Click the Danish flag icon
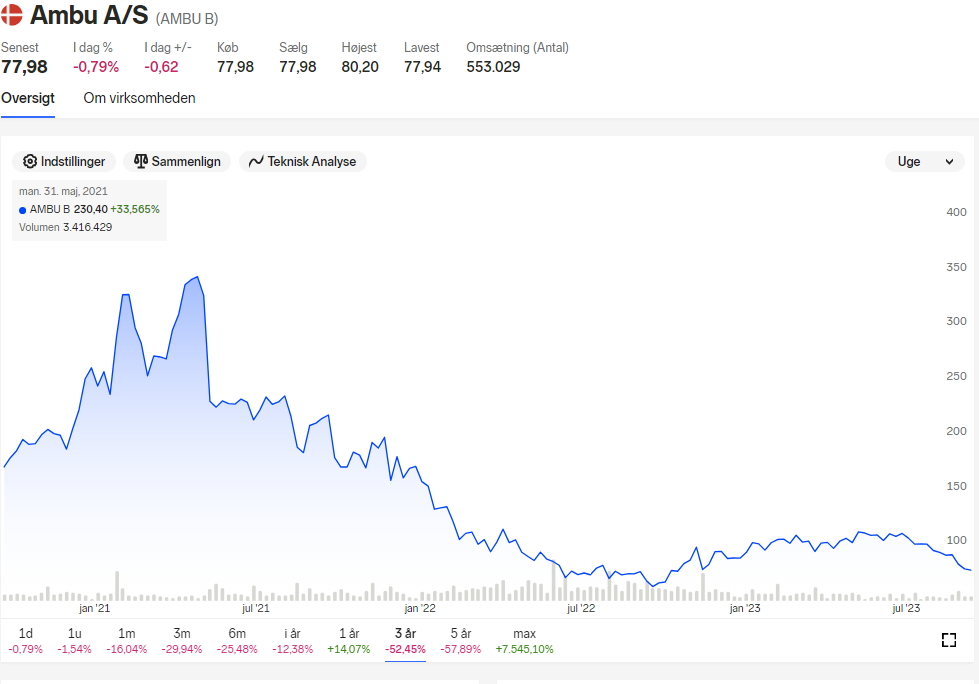The width and height of the screenshot is (979, 684). (x=11, y=15)
